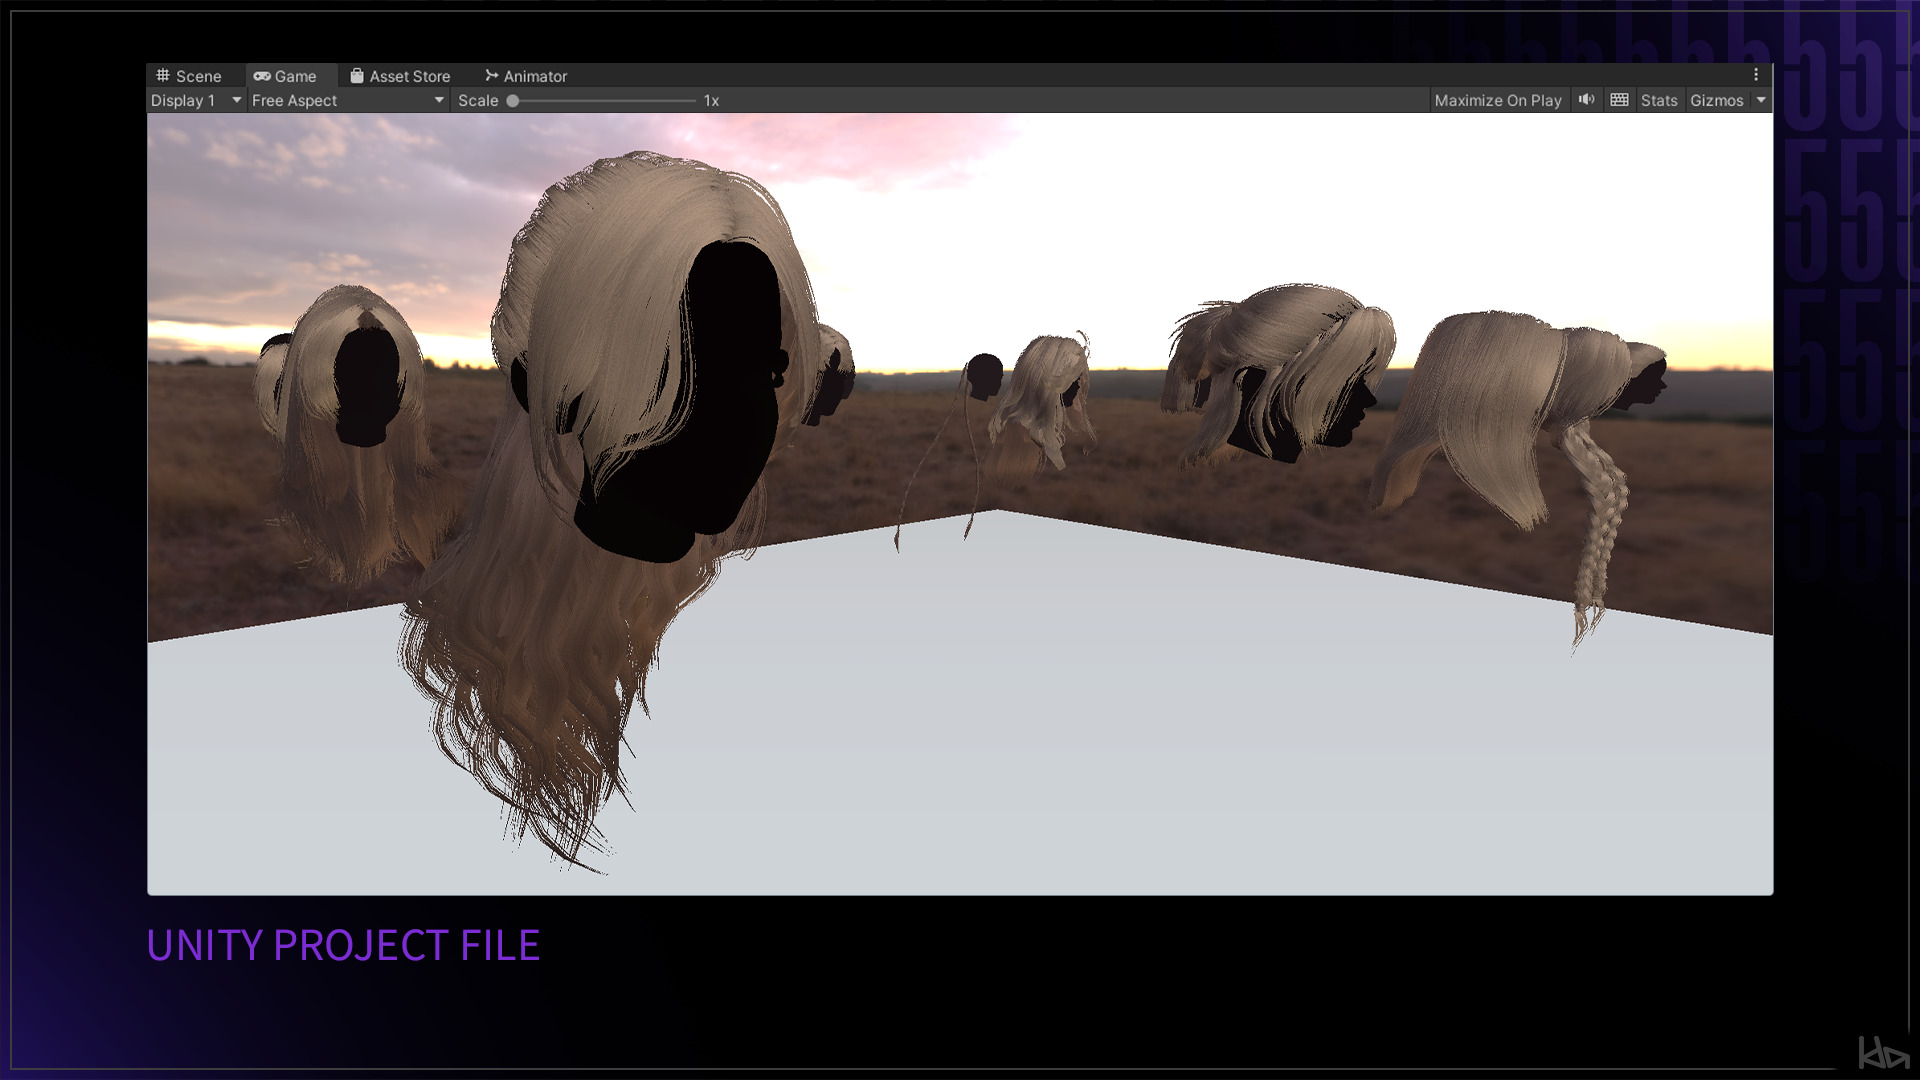Switch to the Scene tab
This screenshot has height=1080, width=1920.
click(198, 76)
